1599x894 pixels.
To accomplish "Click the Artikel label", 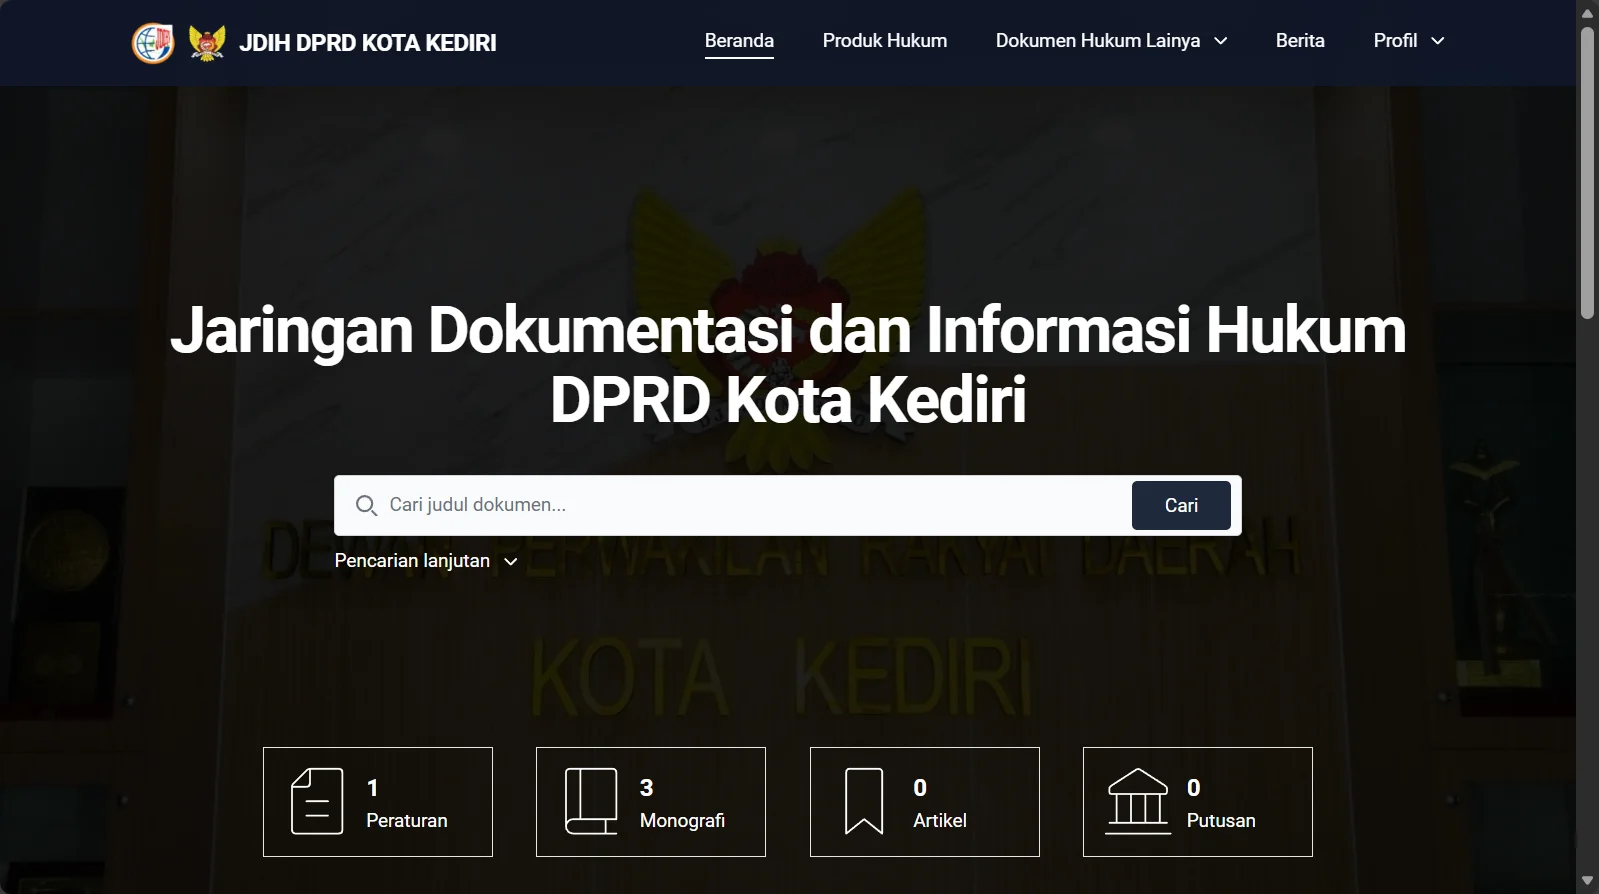I will [940, 821].
